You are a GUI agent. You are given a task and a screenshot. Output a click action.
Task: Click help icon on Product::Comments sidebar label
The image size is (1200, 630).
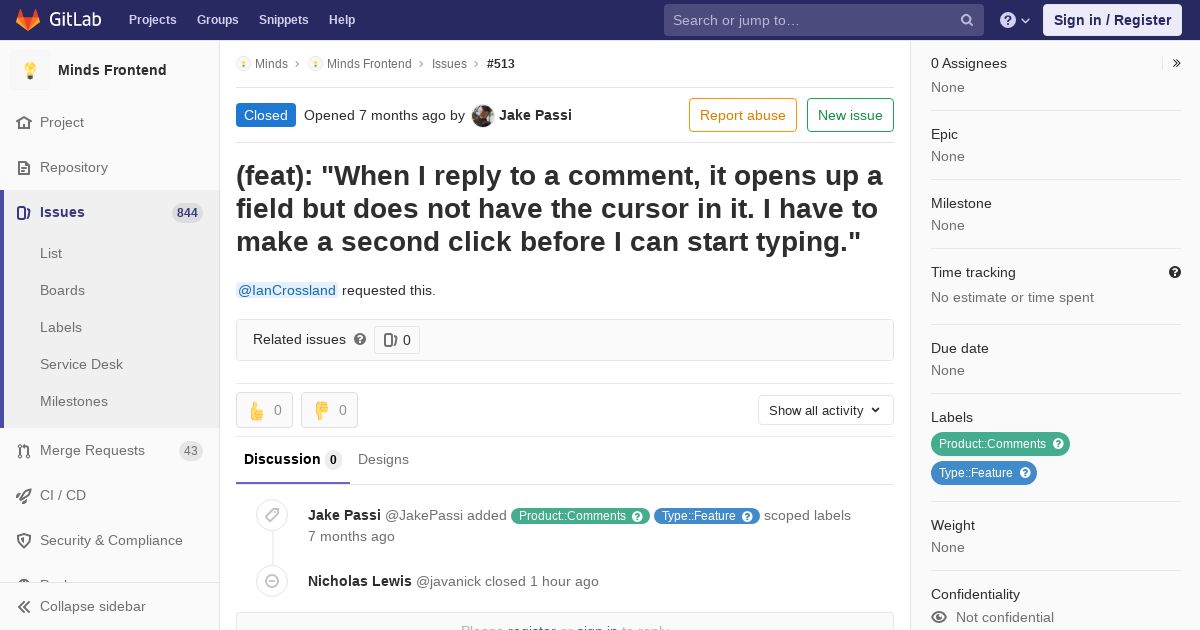pyautogui.click(x=1058, y=444)
